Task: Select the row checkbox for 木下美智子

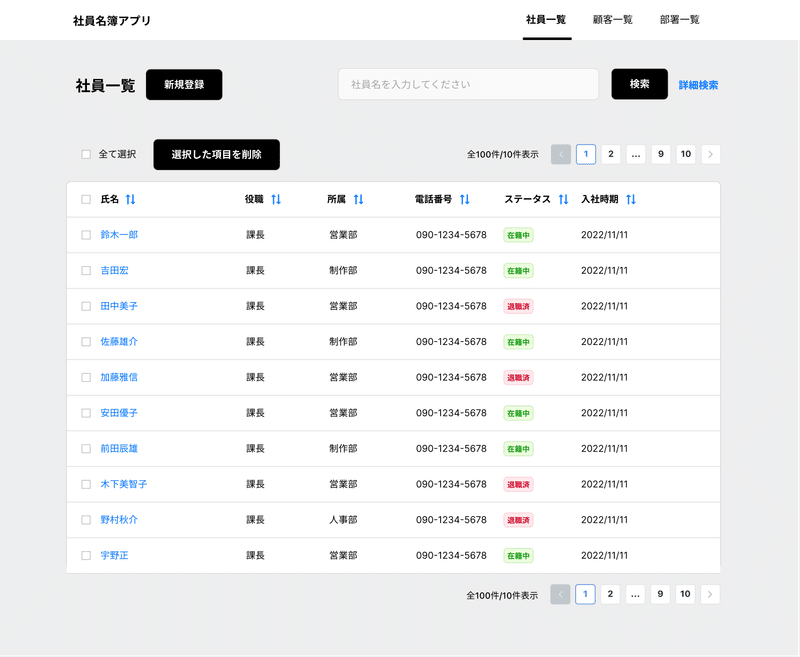Action: [86, 485]
